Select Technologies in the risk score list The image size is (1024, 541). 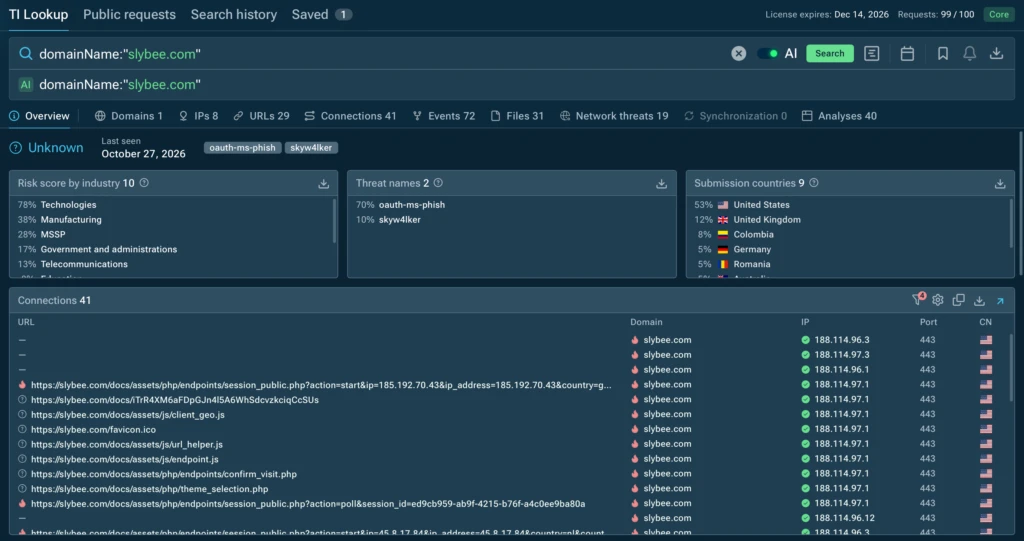click(x=68, y=205)
